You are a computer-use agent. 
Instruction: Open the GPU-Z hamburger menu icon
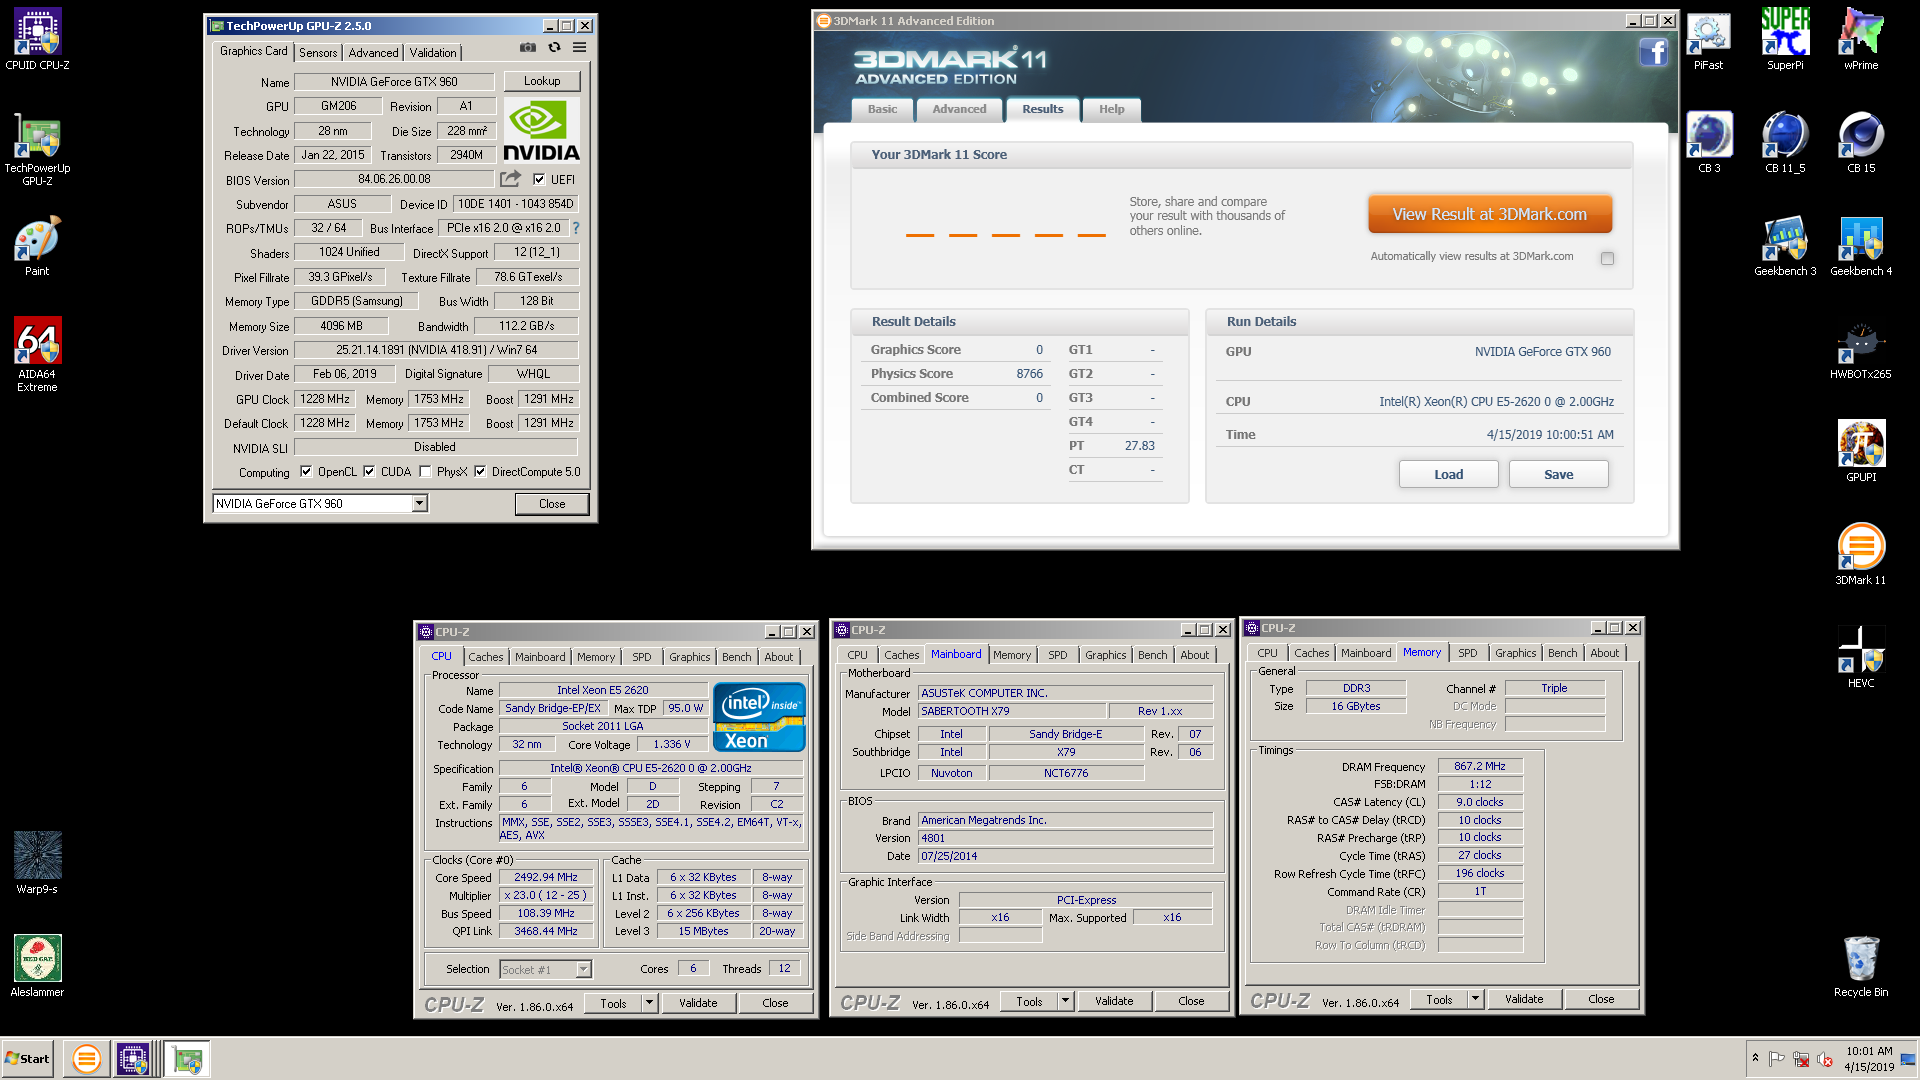click(x=579, y=48)
